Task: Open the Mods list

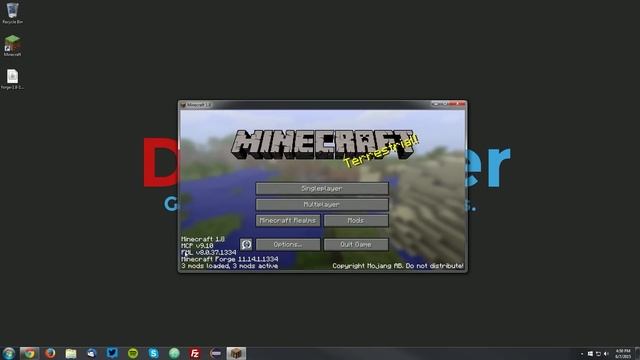Action: coord(356,220)
